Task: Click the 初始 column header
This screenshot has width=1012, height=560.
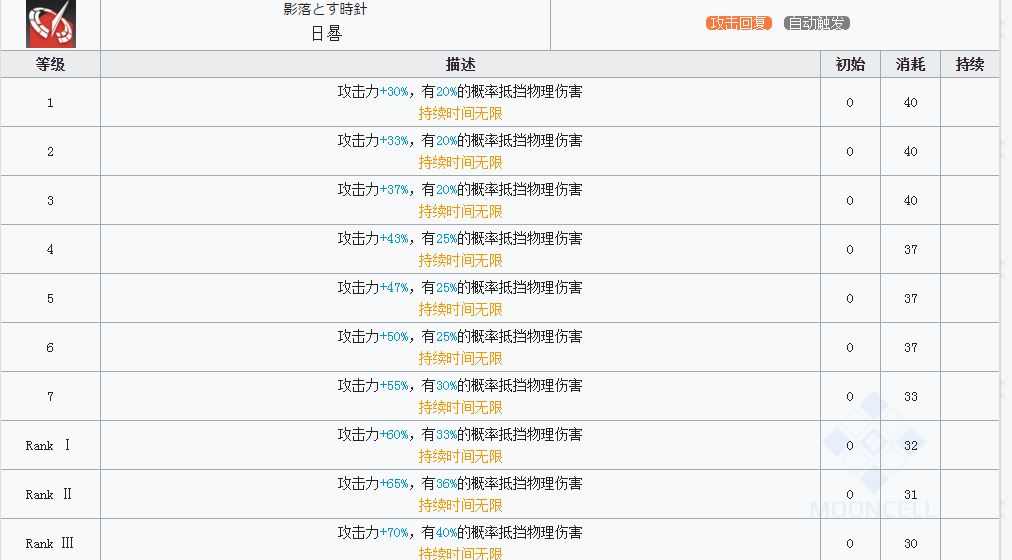Action: point(850,65)
